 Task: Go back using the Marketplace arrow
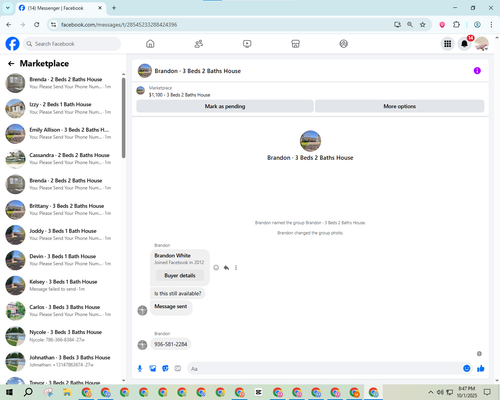(x=11, y=64)
